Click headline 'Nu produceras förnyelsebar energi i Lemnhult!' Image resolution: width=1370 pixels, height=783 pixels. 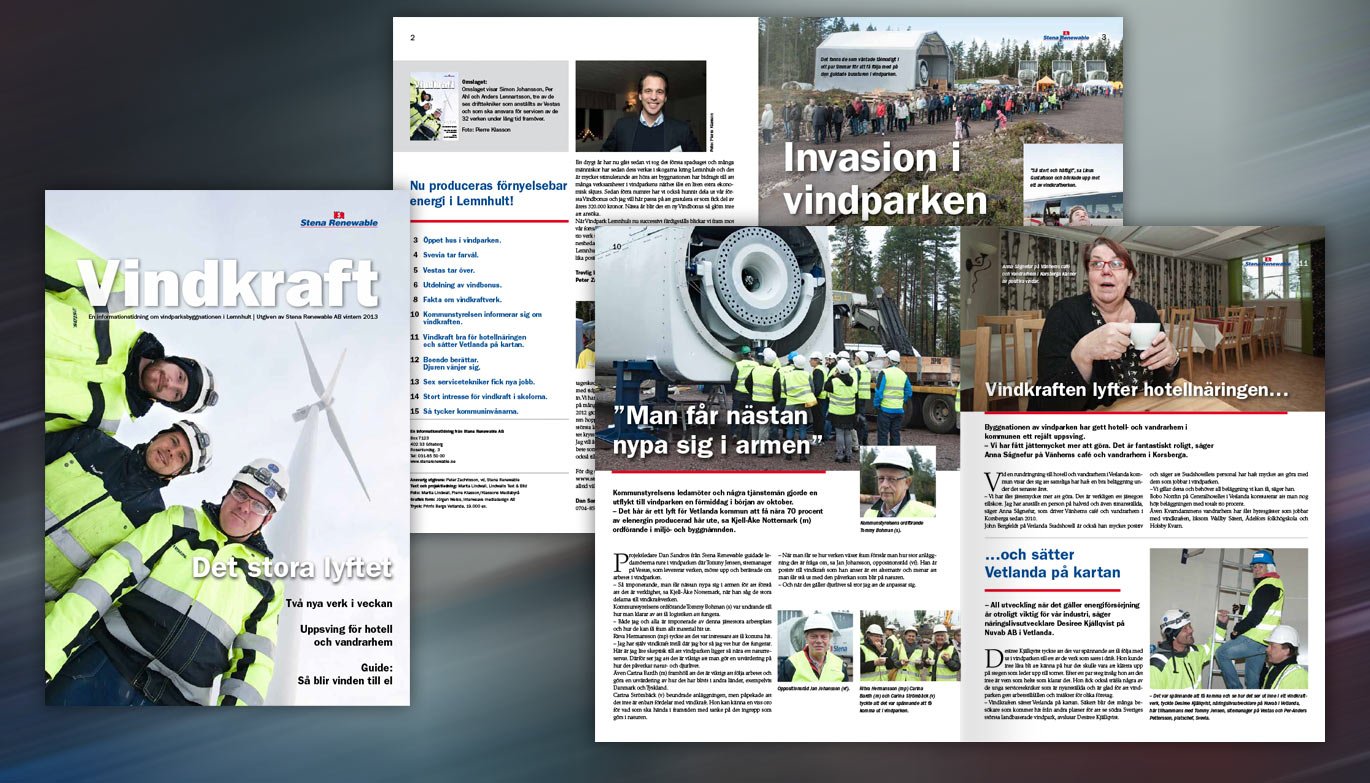coord(490,193)
